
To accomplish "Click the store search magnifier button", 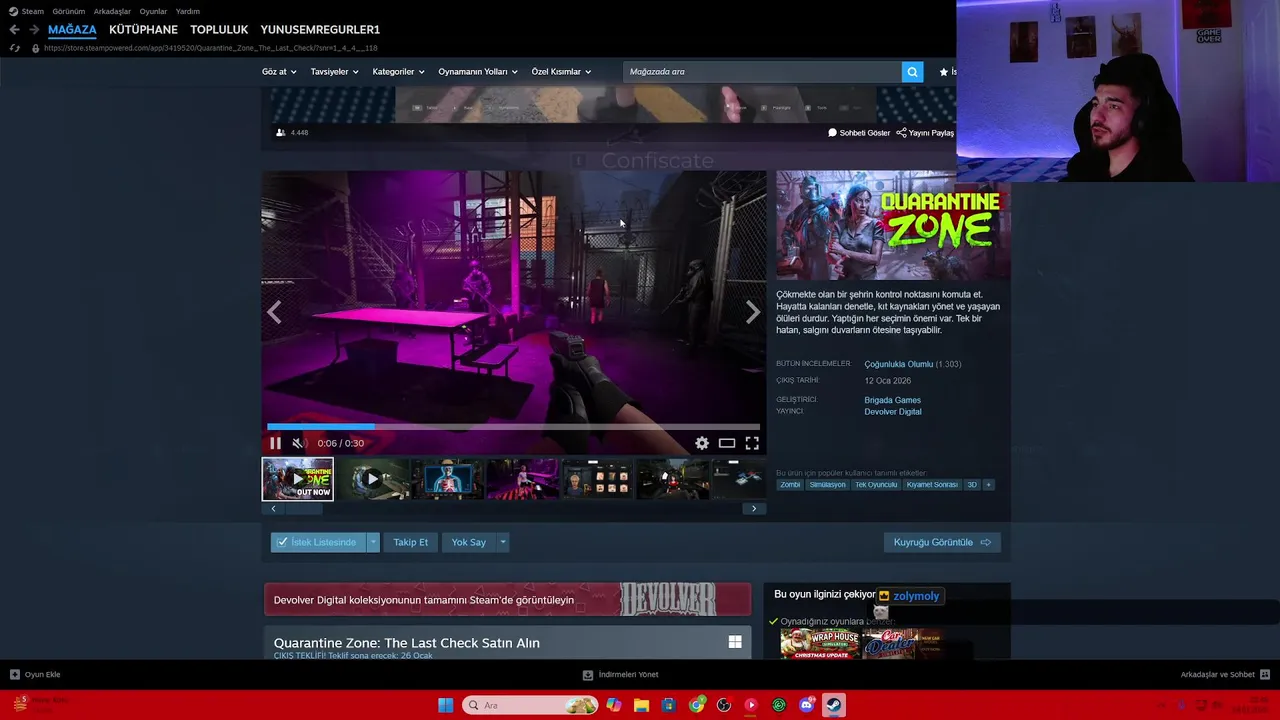I will [912, 72].
